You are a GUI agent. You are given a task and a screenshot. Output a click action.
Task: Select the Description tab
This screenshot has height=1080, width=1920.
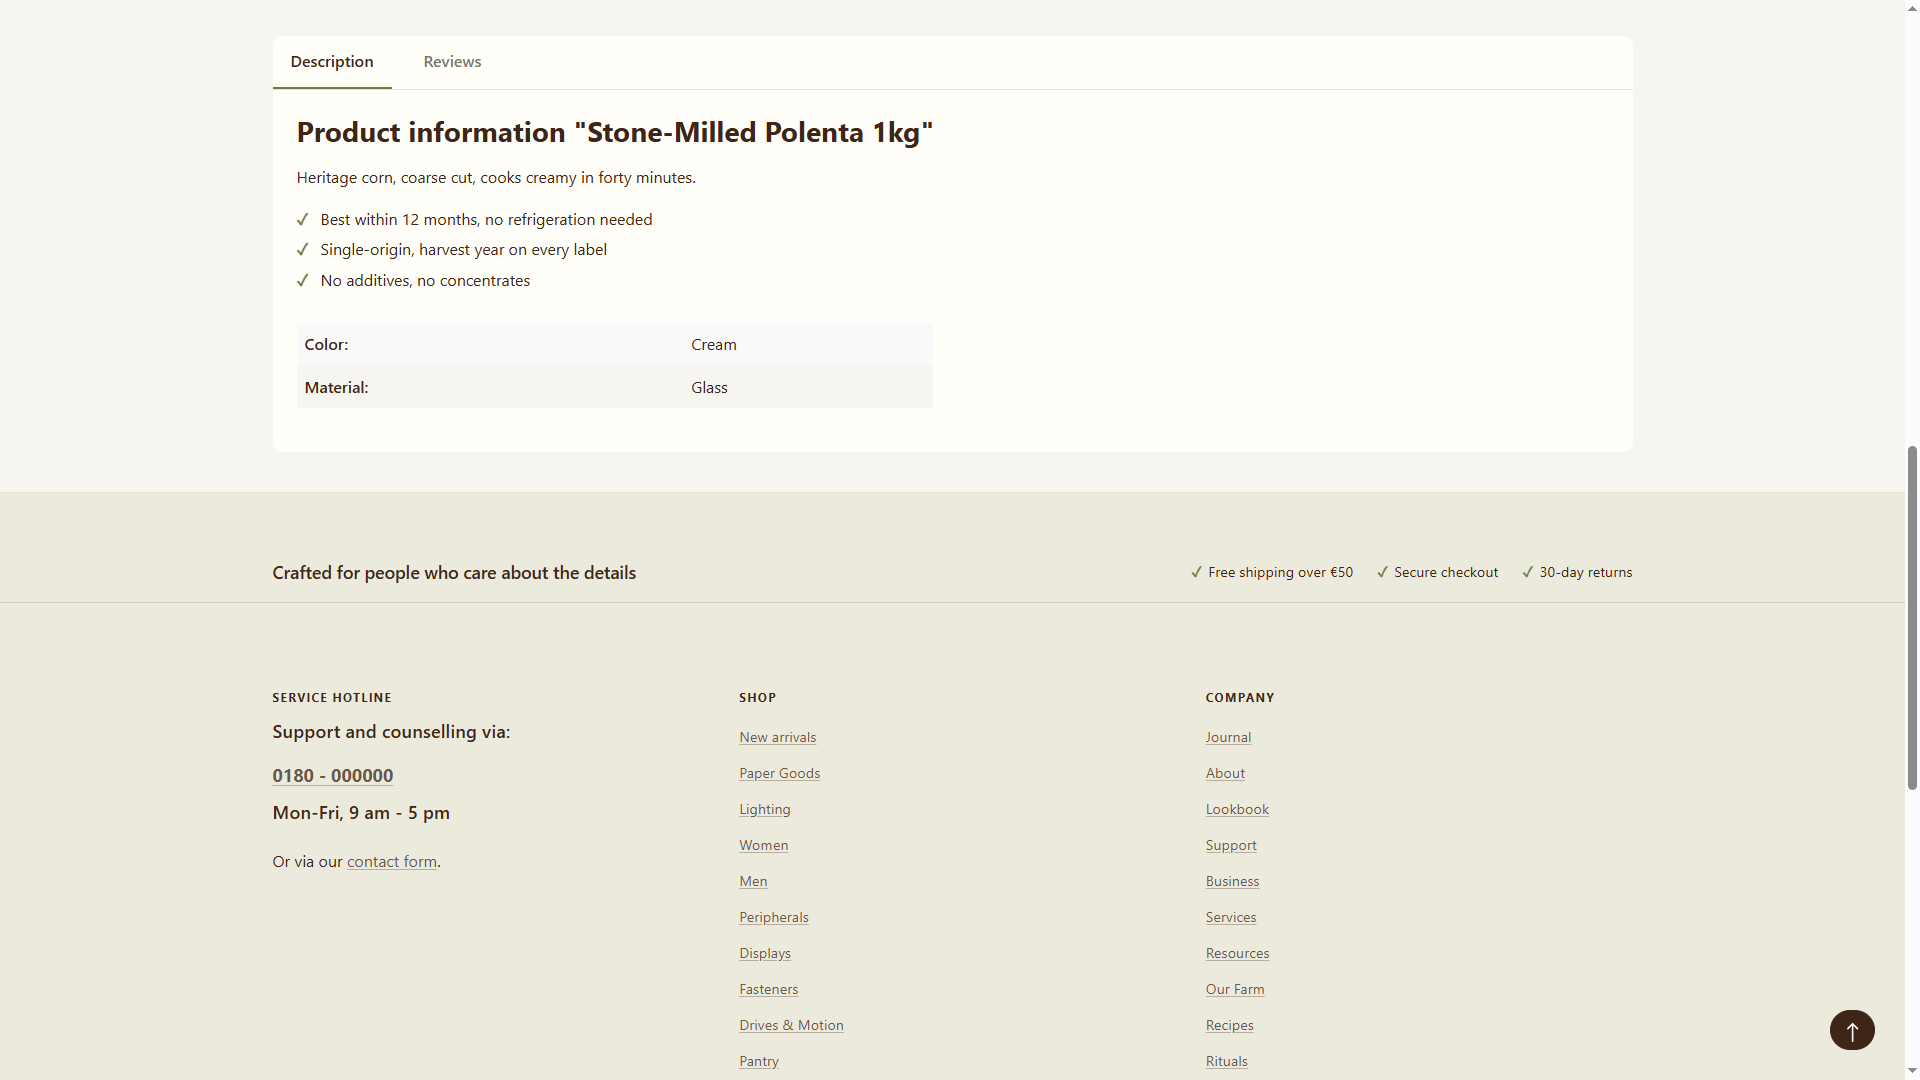[x=332, y=62]
